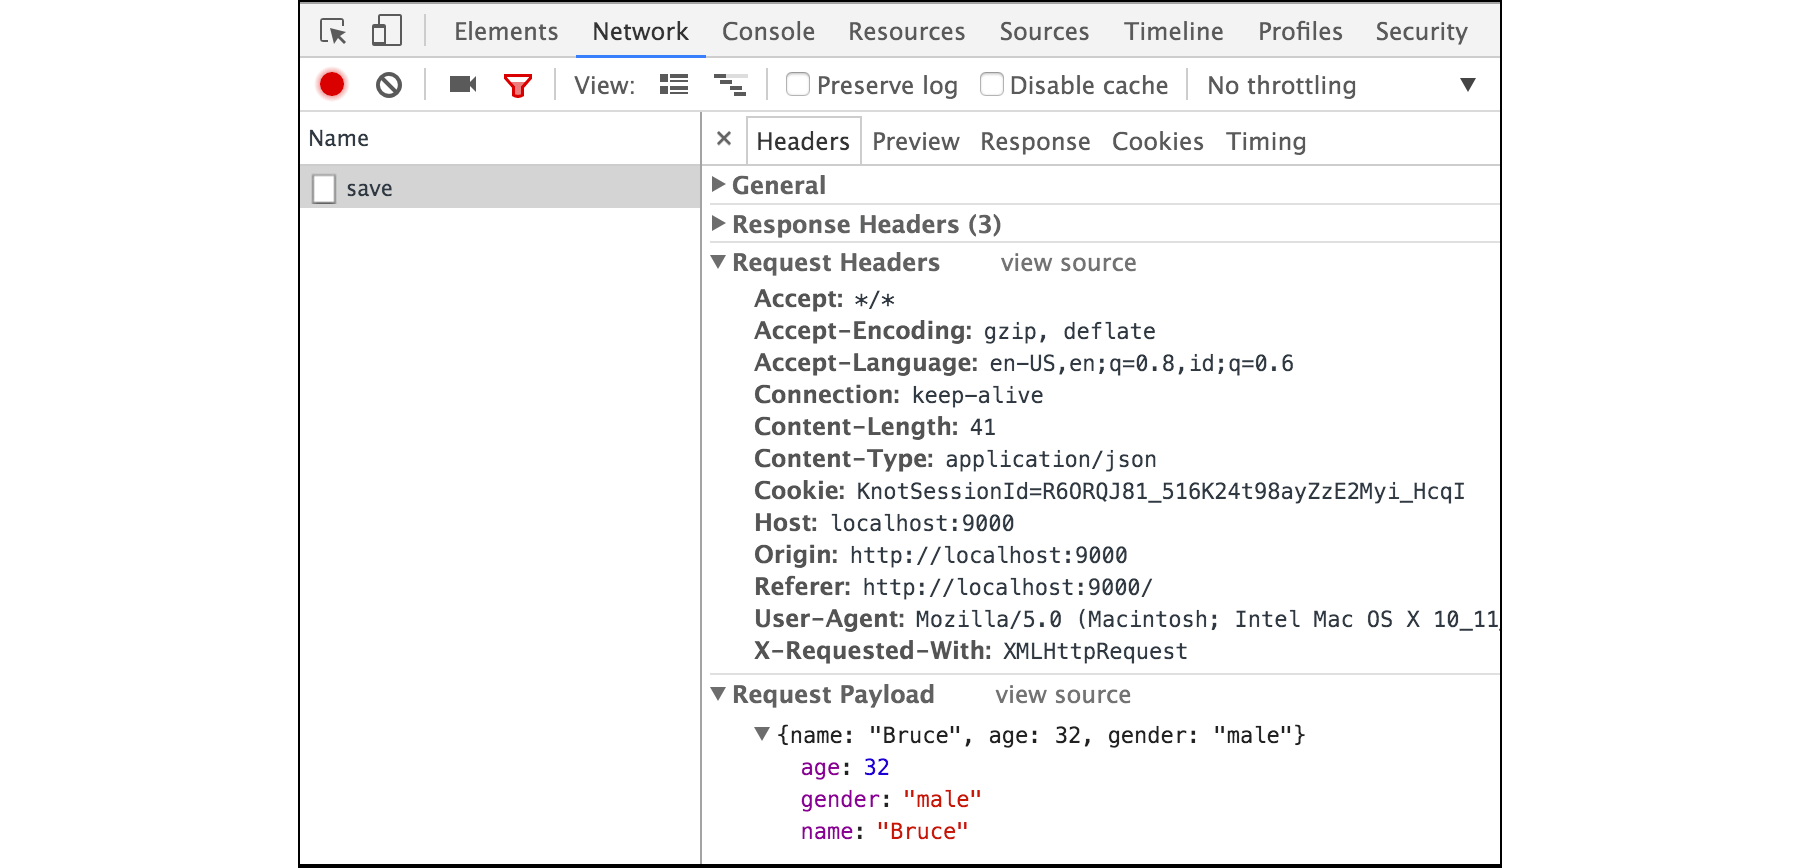The width and height of the screenshot is (1800, 868).
Task: Click the X-Requested-With: XMLHttpRequest line
Action: pyautogui.click(x=971, y=651)
